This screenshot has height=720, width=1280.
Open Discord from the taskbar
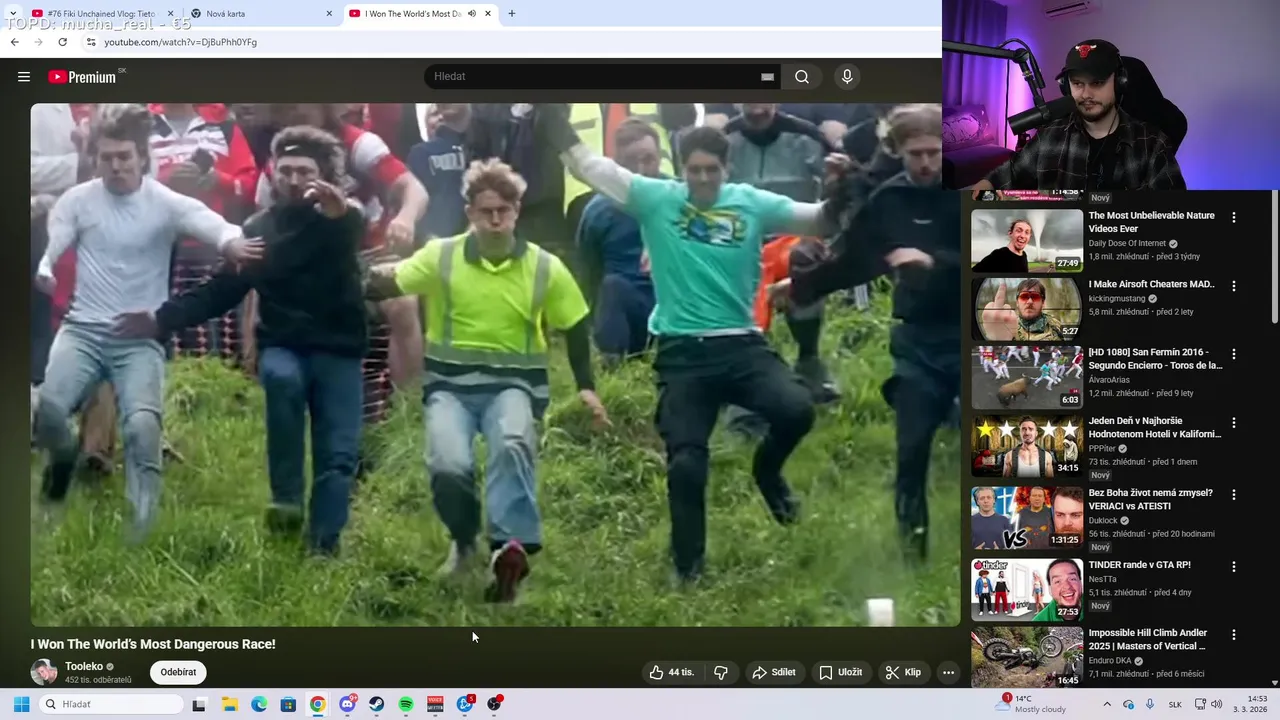(347, 704)
